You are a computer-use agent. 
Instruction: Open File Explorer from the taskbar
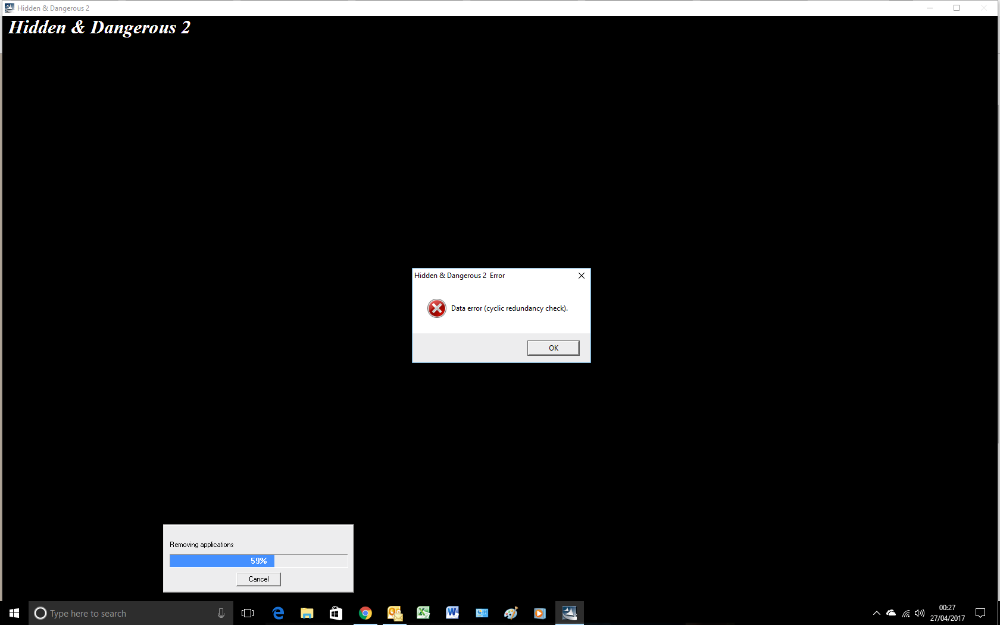(307, 613)
